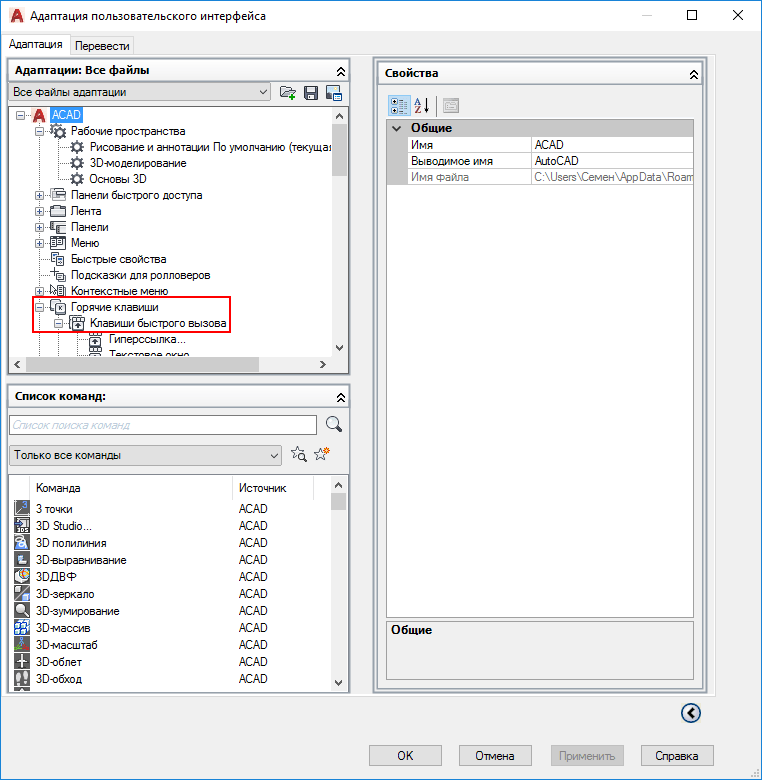Collapse the Общие properties group
762x780 pixels.
(x=397, y=128)
